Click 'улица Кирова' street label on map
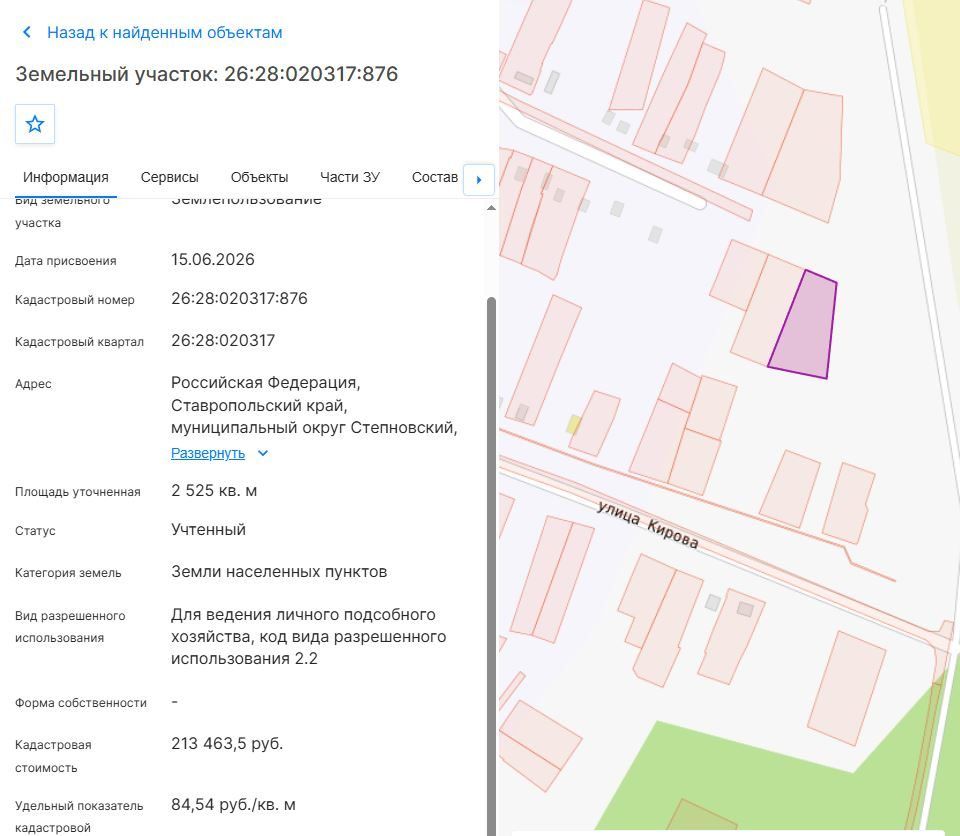Image resolution: width=960 pixels, height=836 pixels. coord(648,525)
